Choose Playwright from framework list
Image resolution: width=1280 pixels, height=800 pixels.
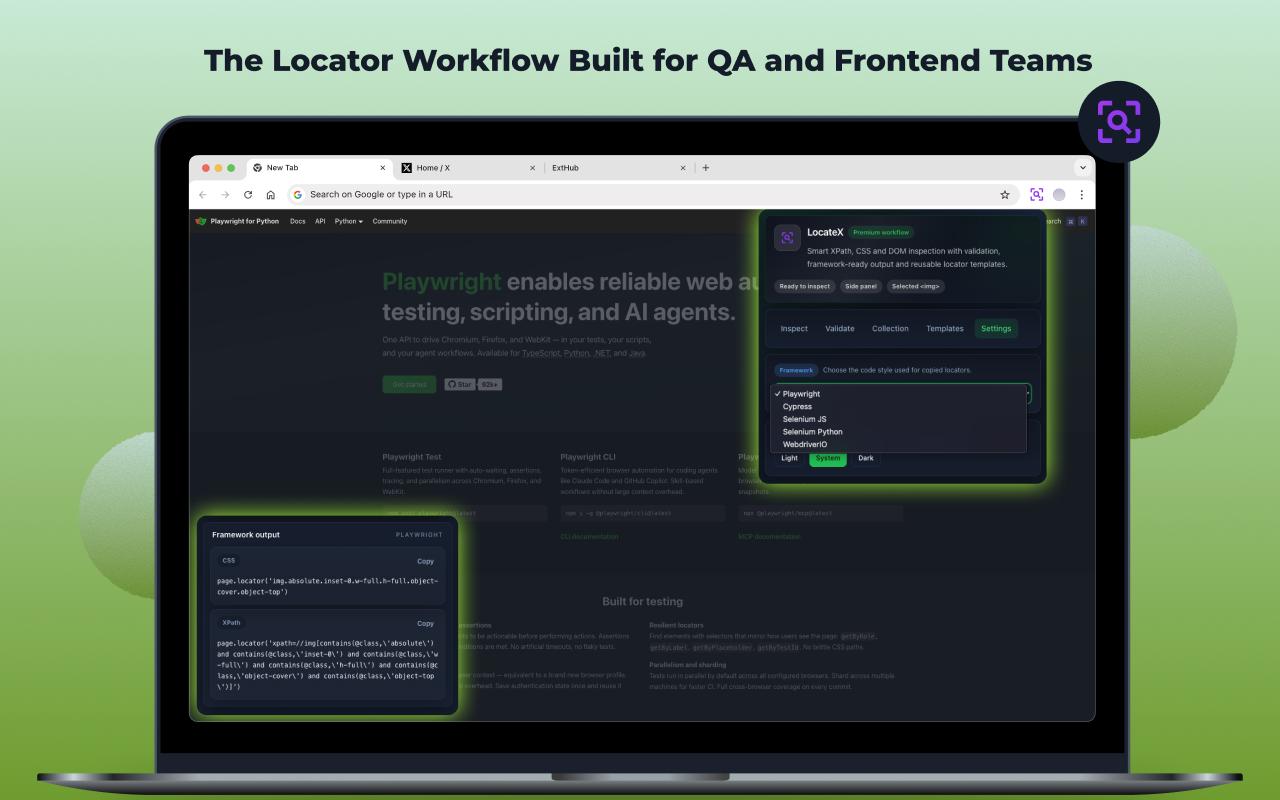click(x=898, y=394)
